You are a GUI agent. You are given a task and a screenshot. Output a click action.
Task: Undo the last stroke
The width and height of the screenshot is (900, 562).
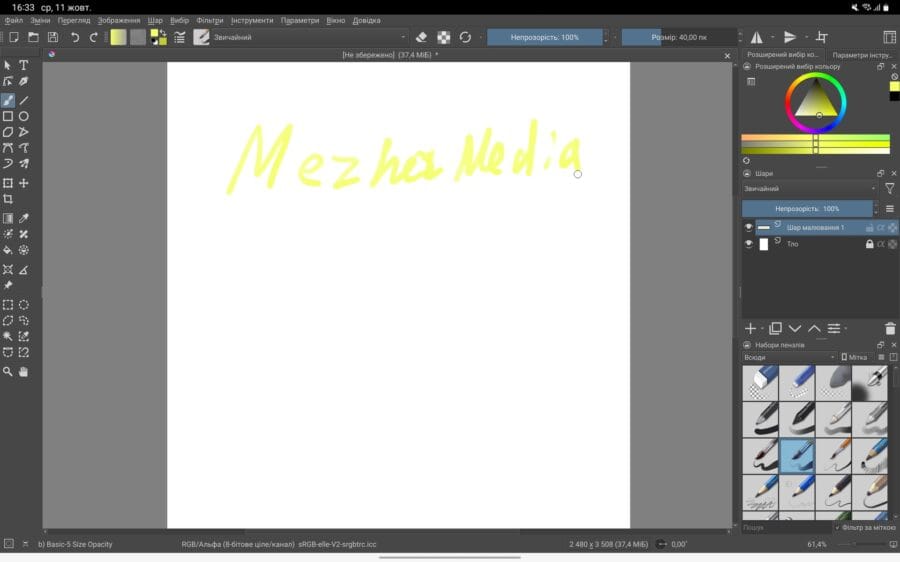[75, 37]
